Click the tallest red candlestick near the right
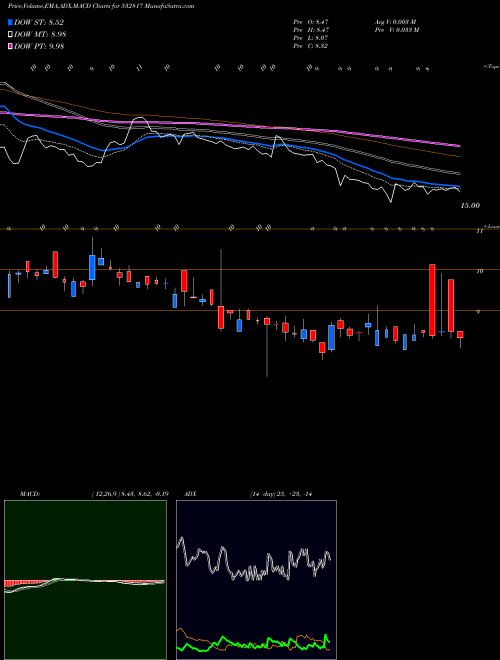Image resolution: width=500 pixels, height=660 pixels. 432,300
